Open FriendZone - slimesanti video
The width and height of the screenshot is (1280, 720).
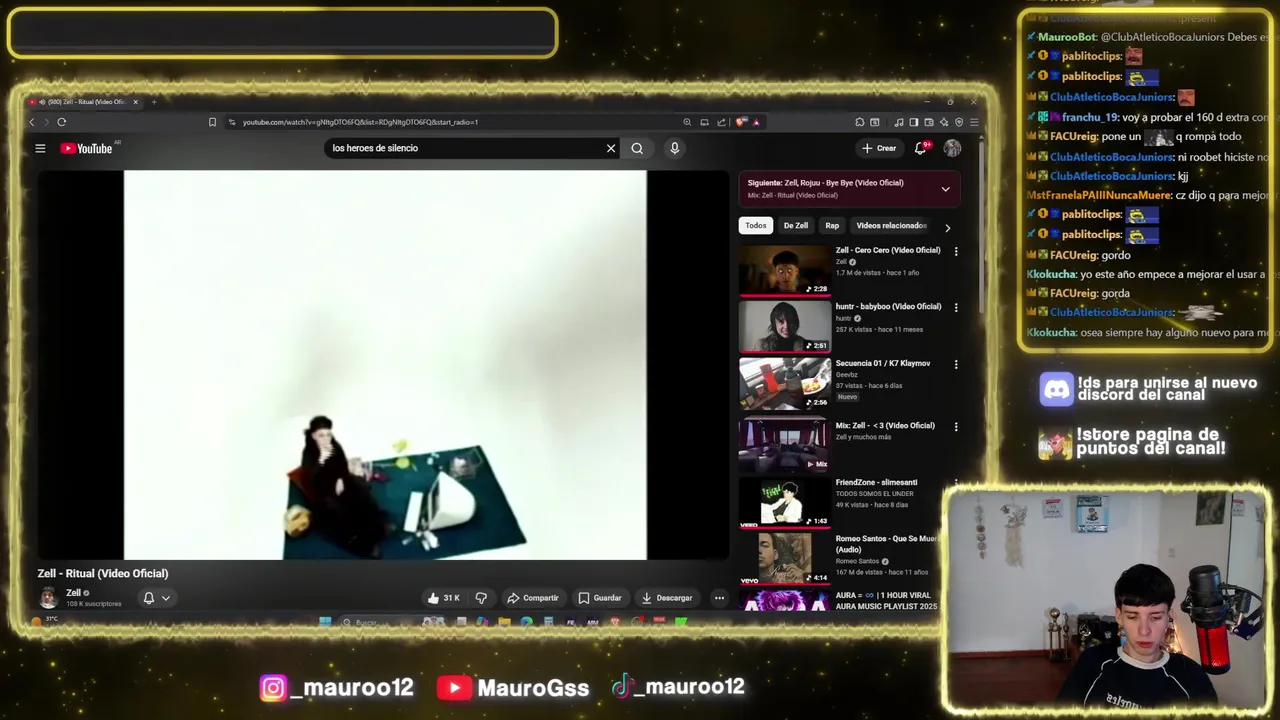[x=785, y=502]
